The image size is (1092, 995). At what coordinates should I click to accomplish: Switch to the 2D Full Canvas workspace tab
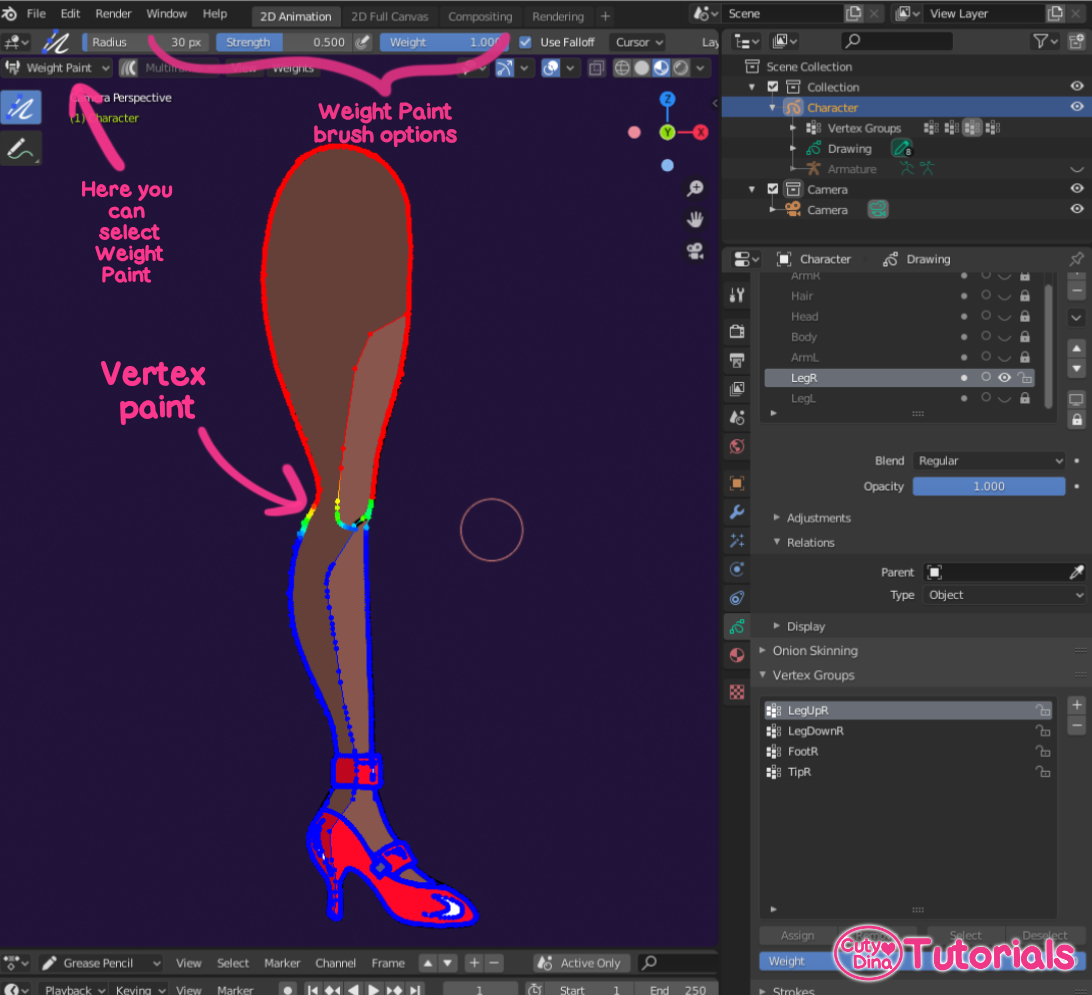[x=390, y=16]
